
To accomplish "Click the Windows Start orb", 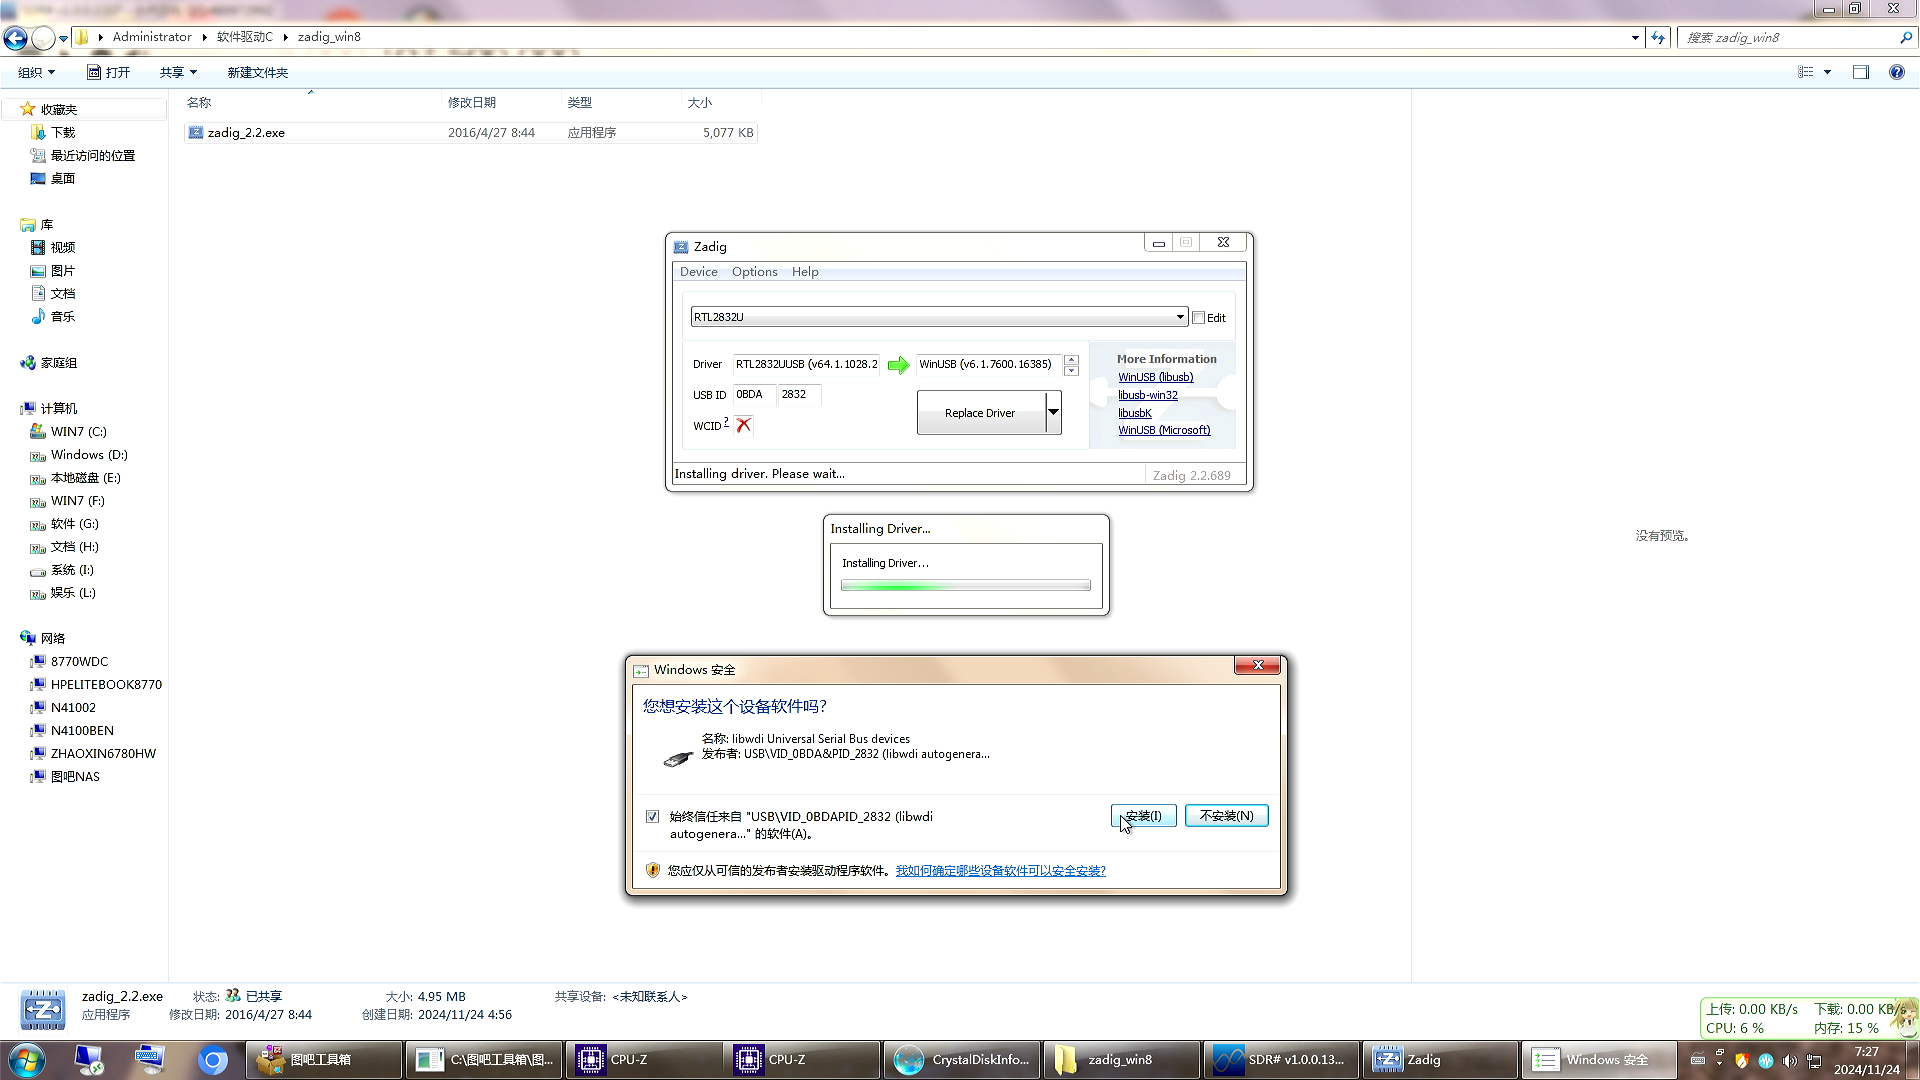I will (27, 1060).
